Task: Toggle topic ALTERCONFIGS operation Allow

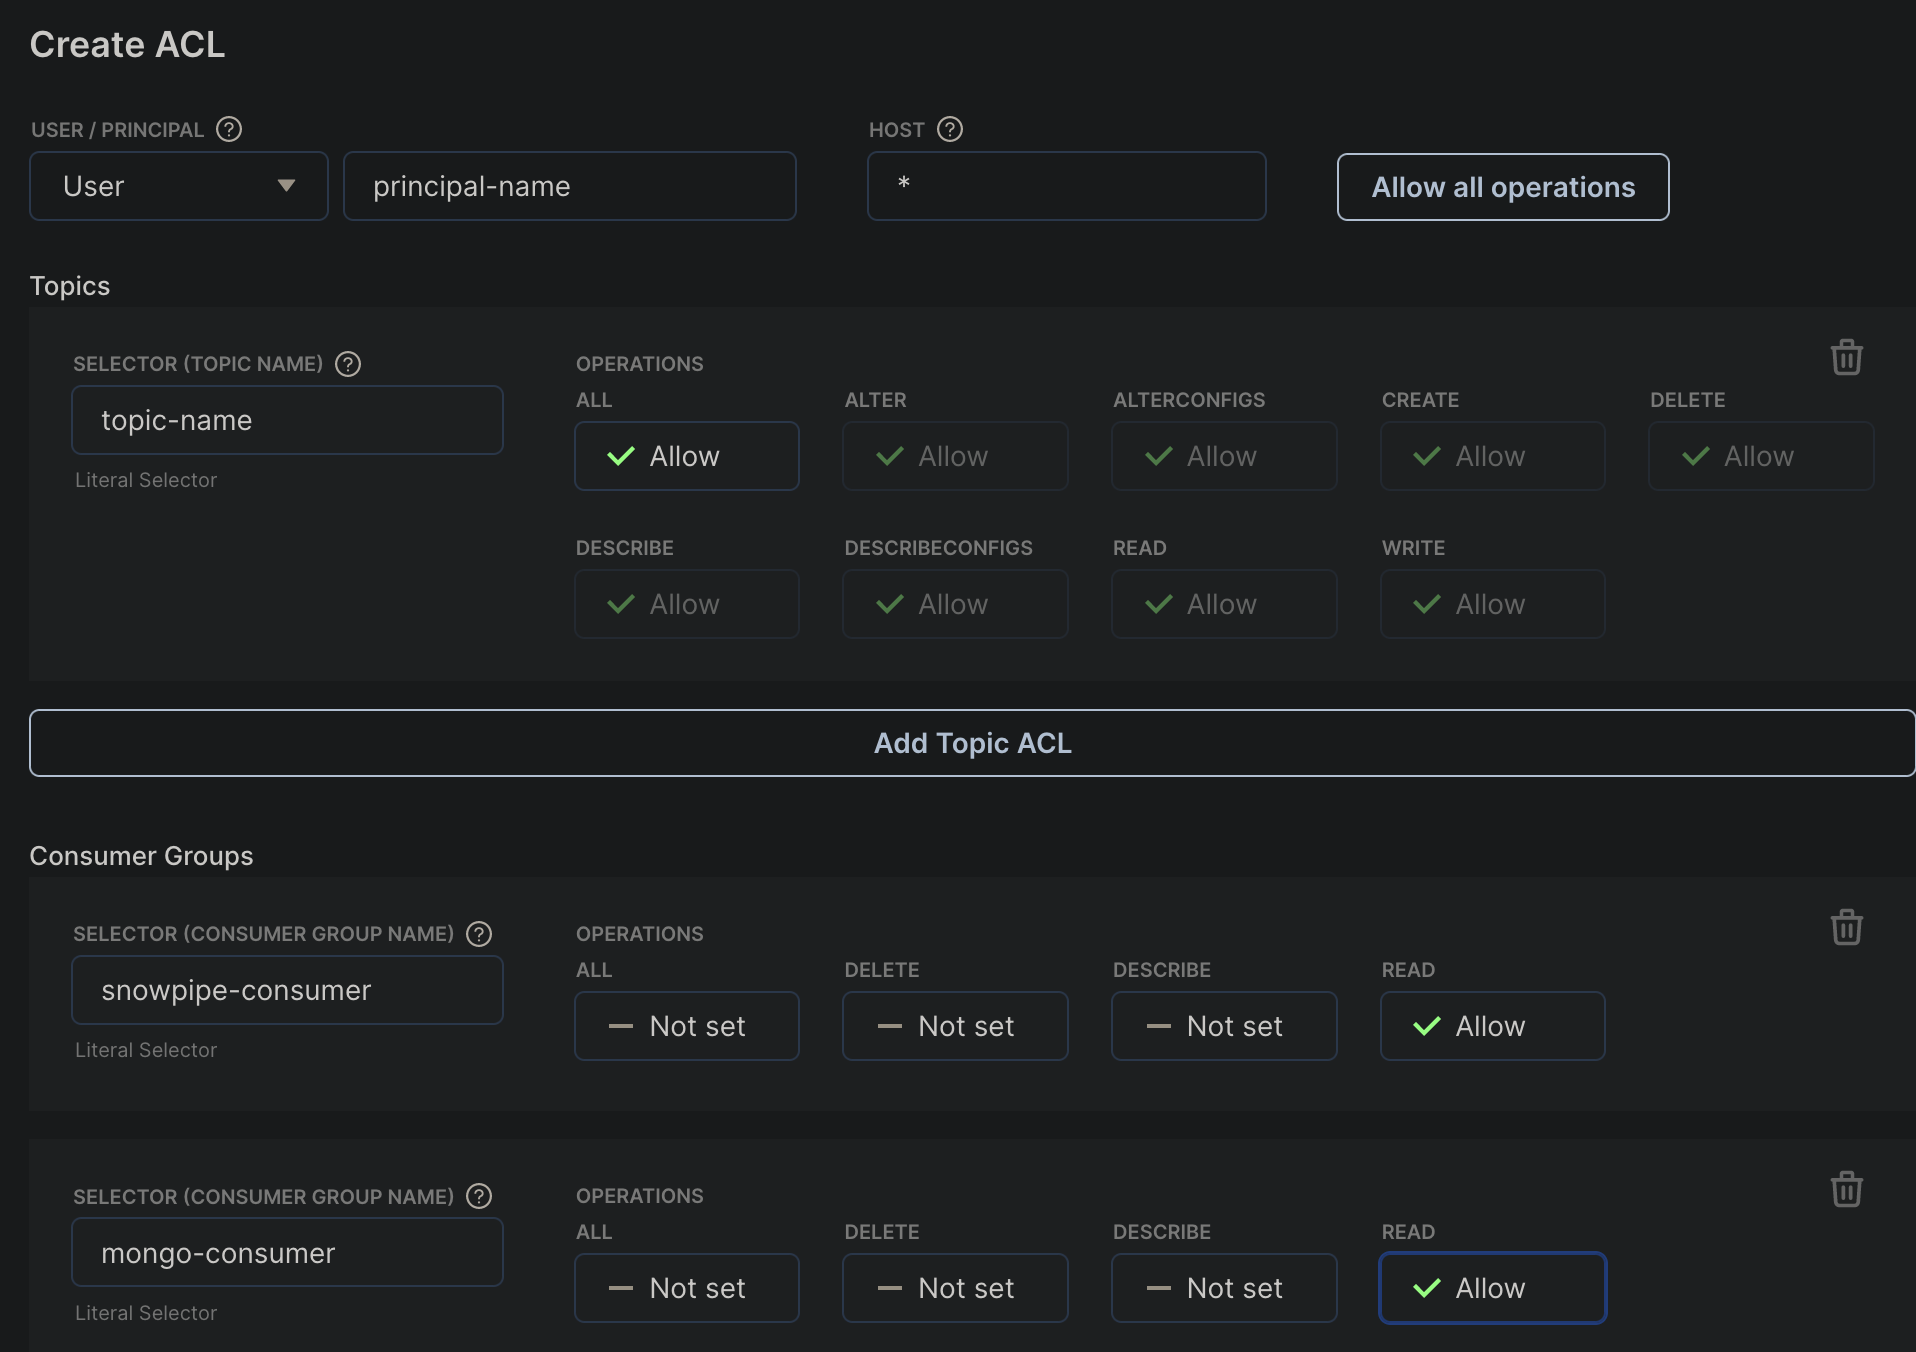Action: (1224, 456)
